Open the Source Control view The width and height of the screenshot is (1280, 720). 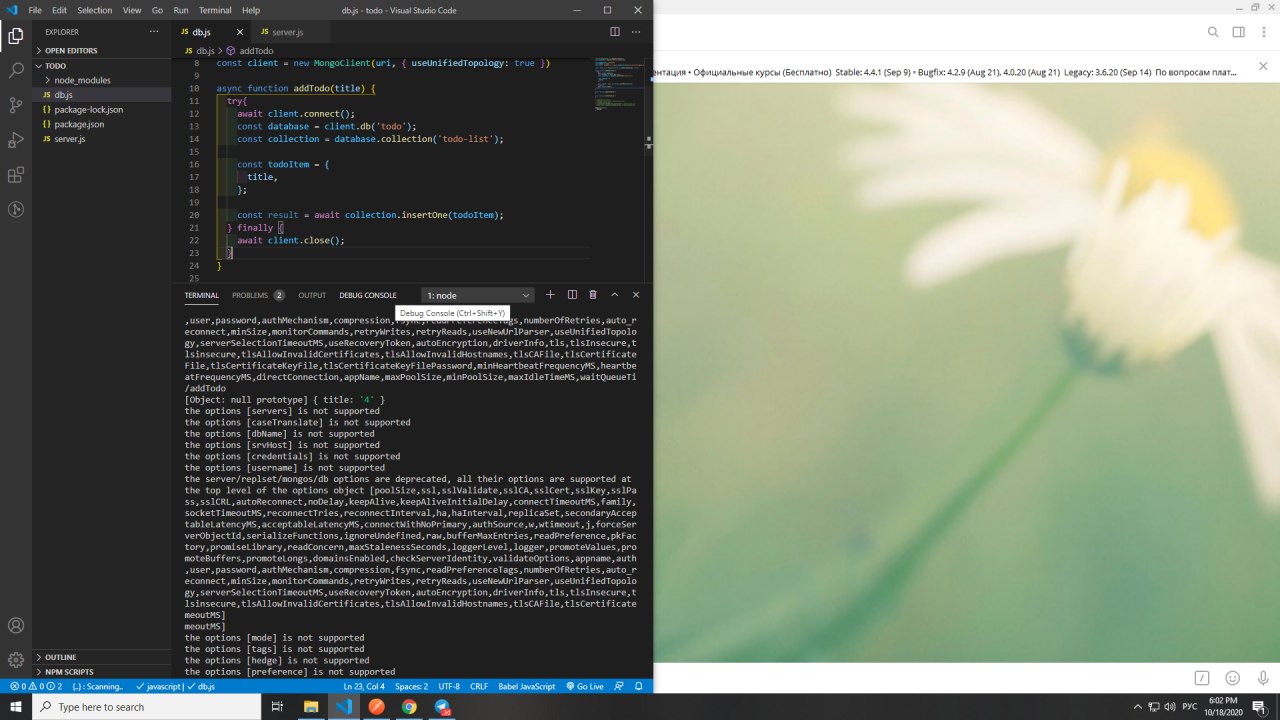(16, 105)
